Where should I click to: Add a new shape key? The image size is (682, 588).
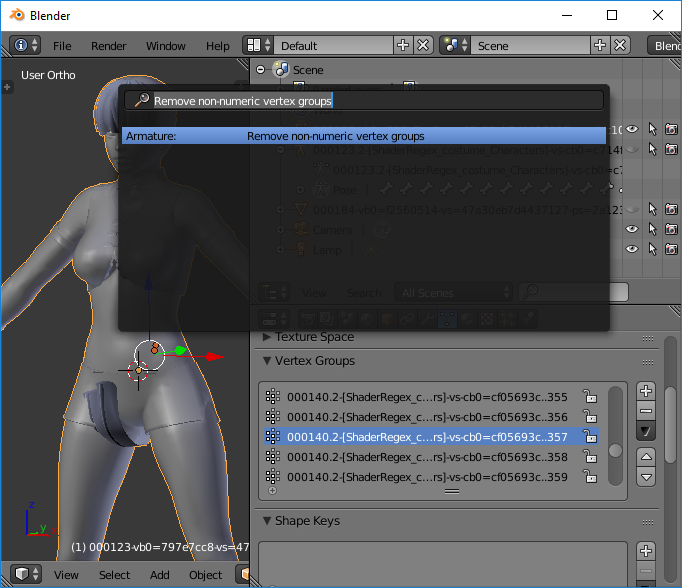[646, 551]
